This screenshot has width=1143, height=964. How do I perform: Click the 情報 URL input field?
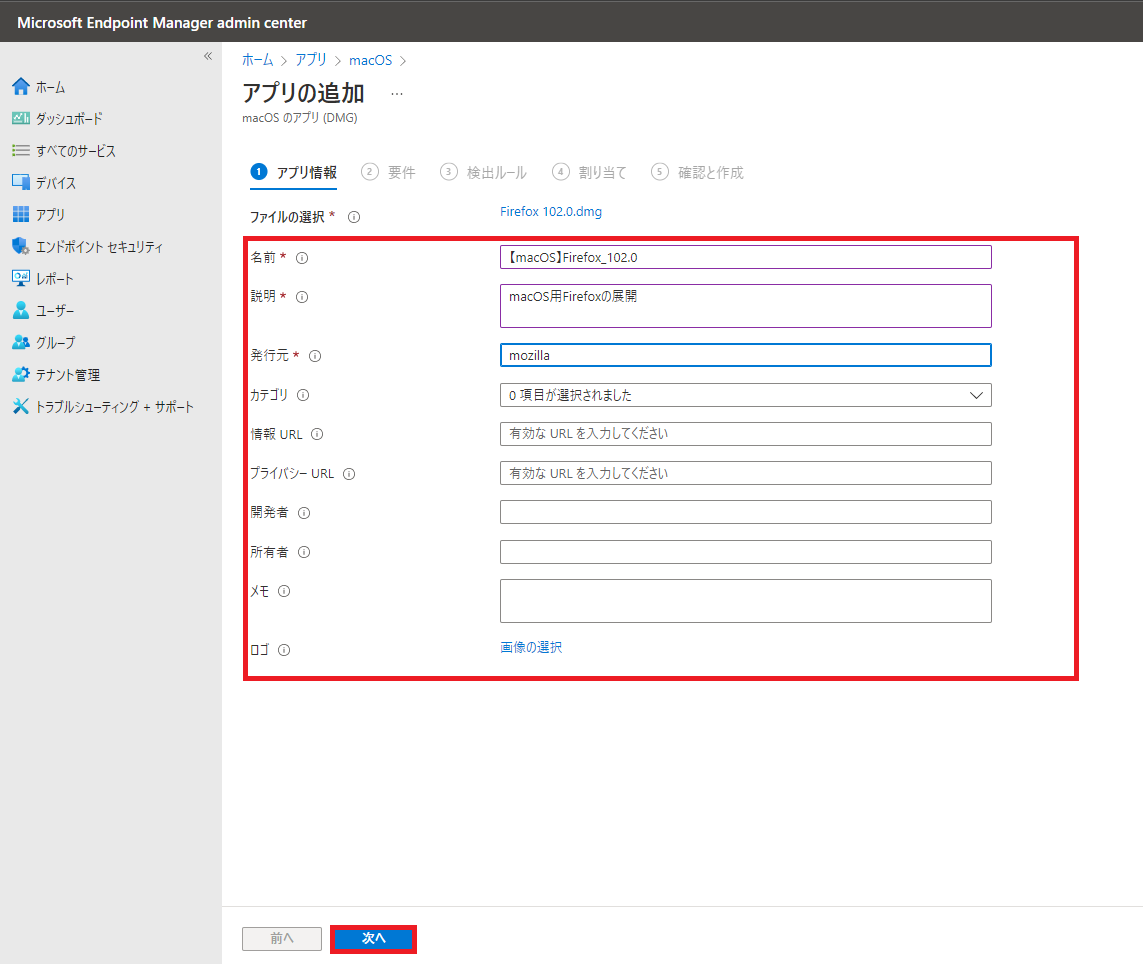[745, 434]
